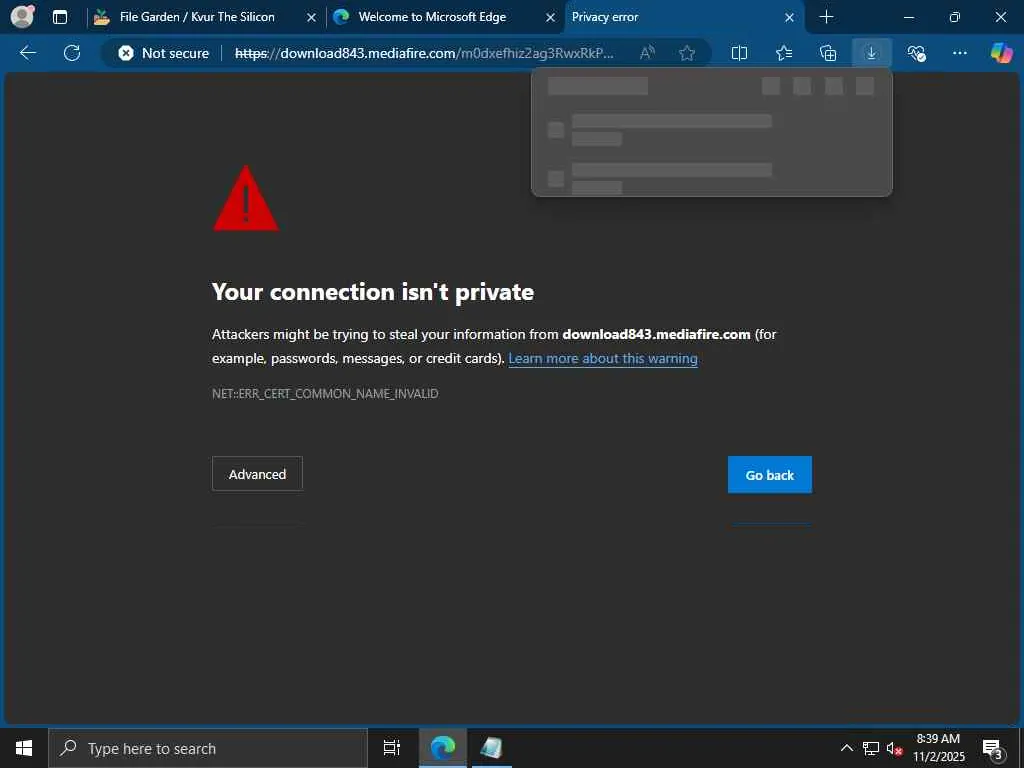
Task: Click the Microsoft Edge taskbar icon
Action: click(x=443, y=748)
